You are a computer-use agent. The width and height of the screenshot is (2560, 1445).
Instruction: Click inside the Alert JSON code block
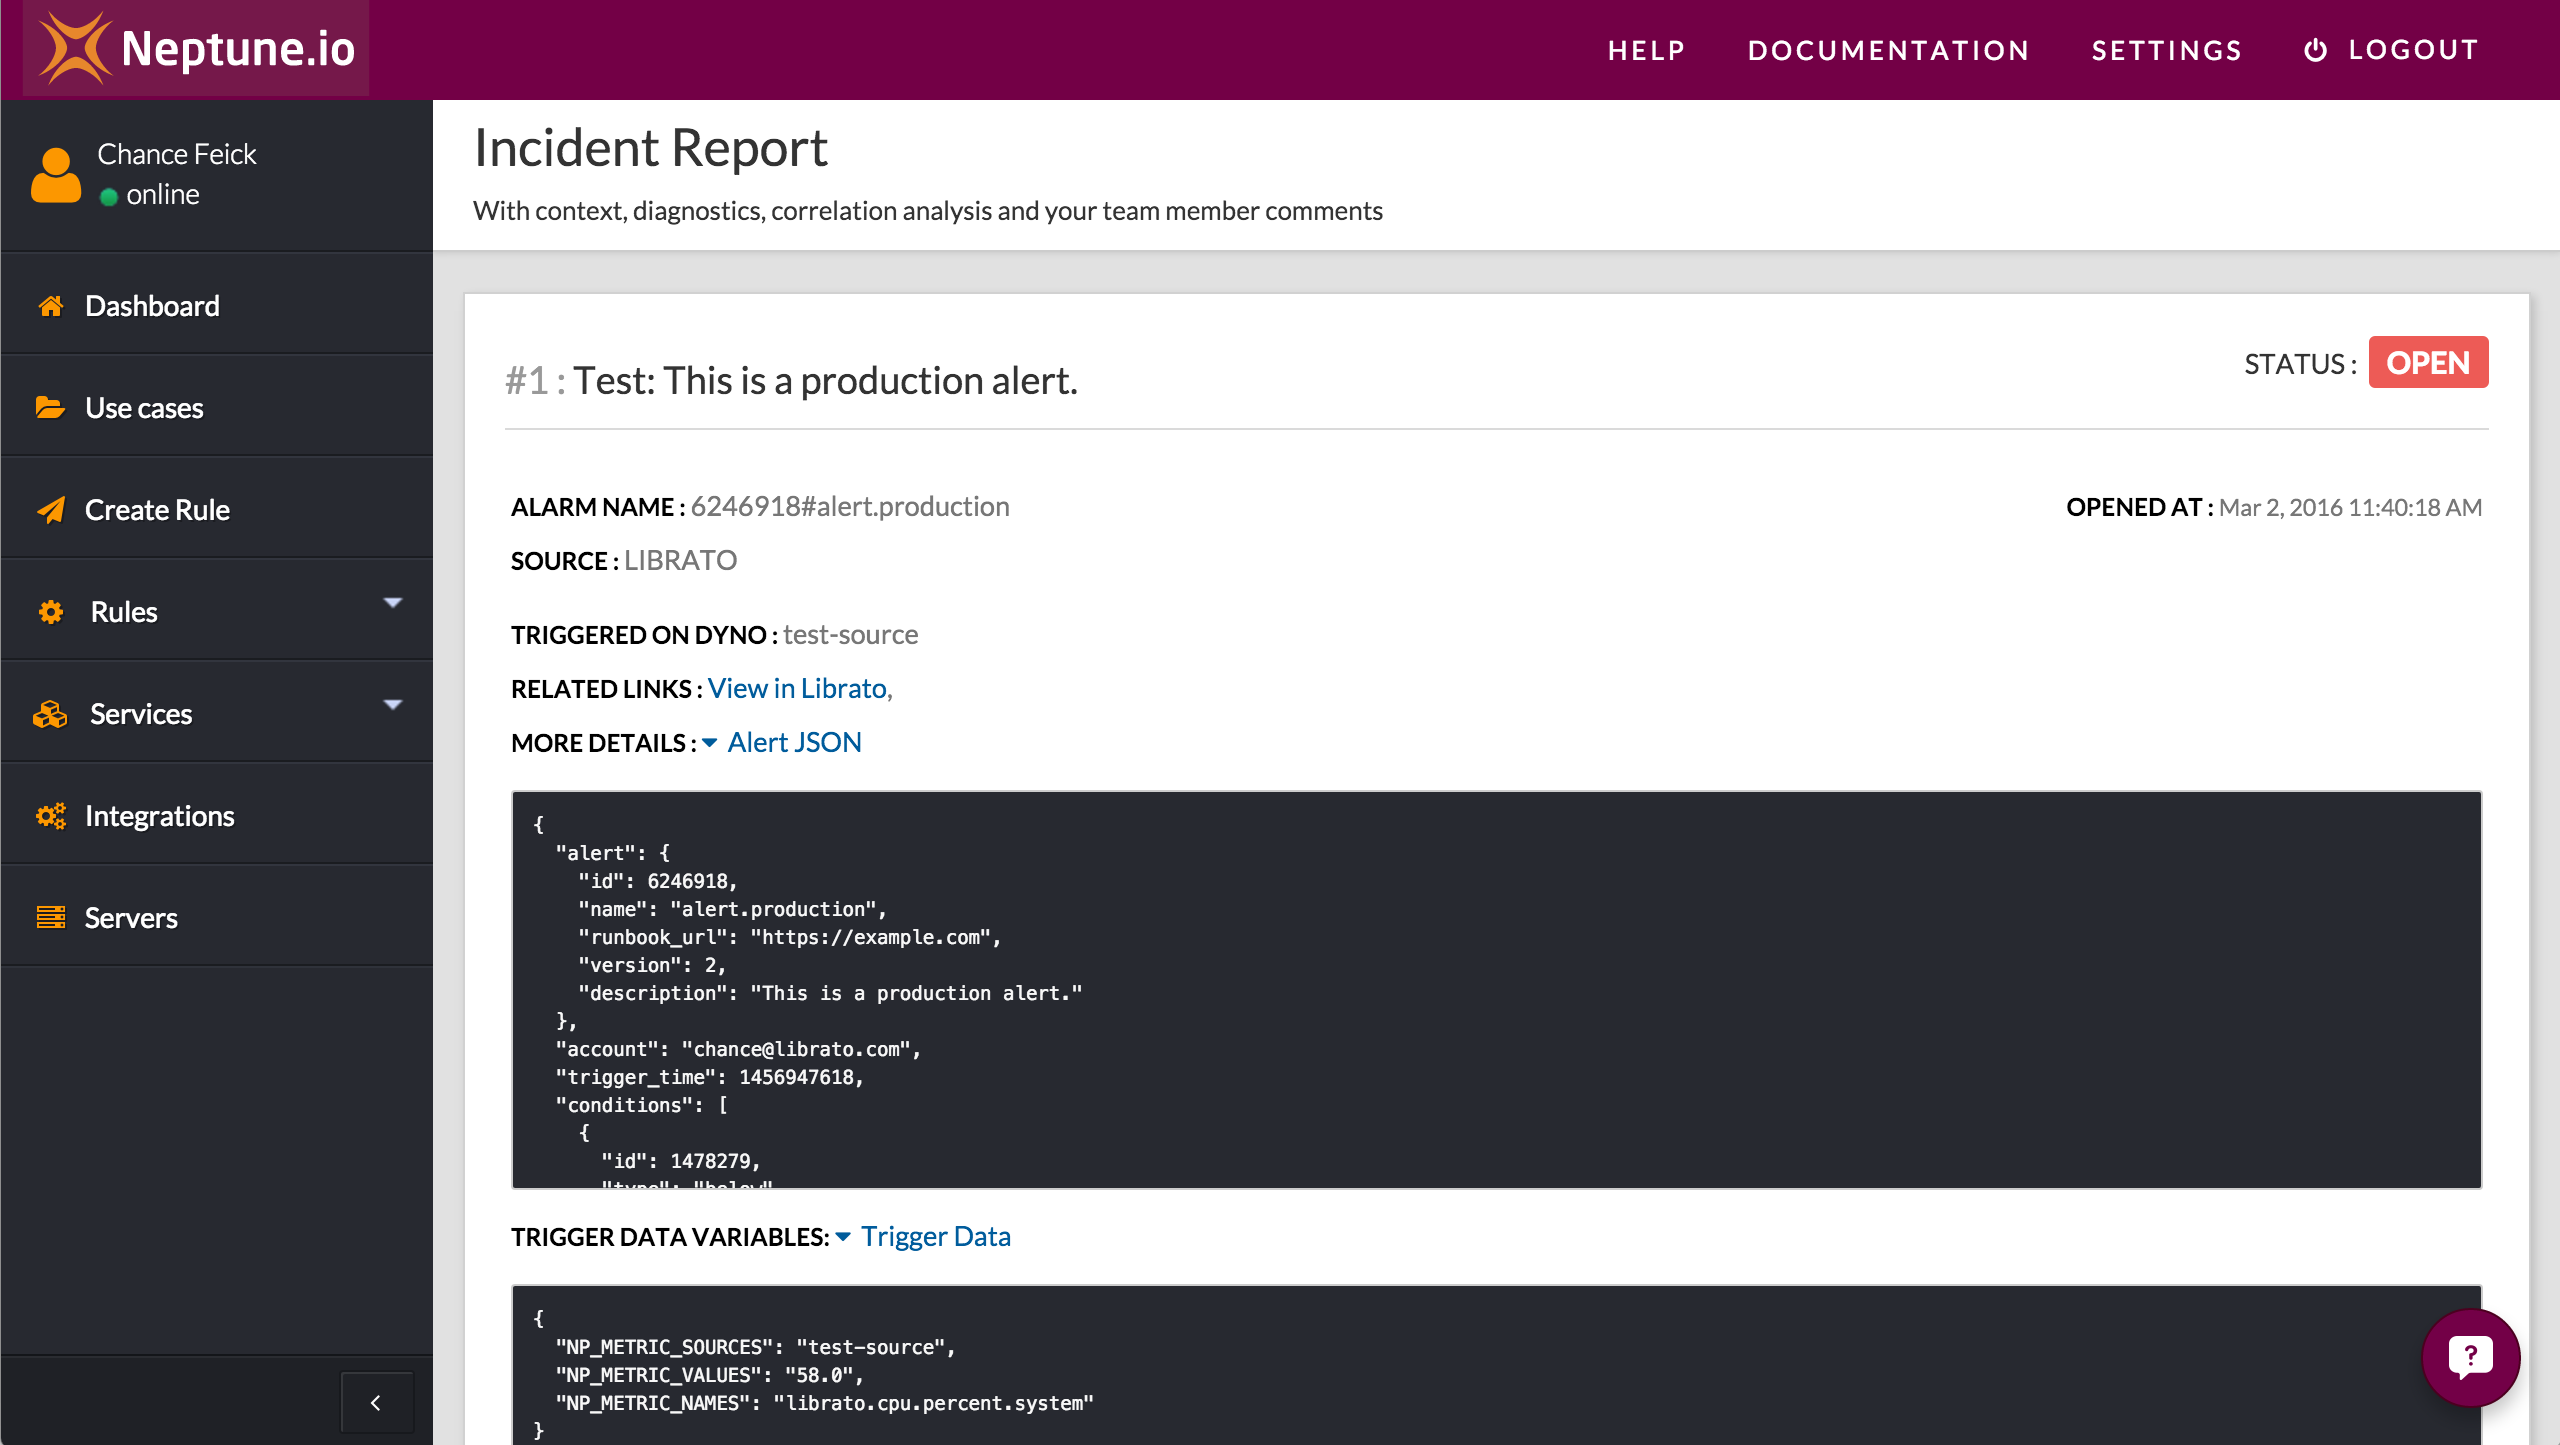click(x=1496, y=990)
